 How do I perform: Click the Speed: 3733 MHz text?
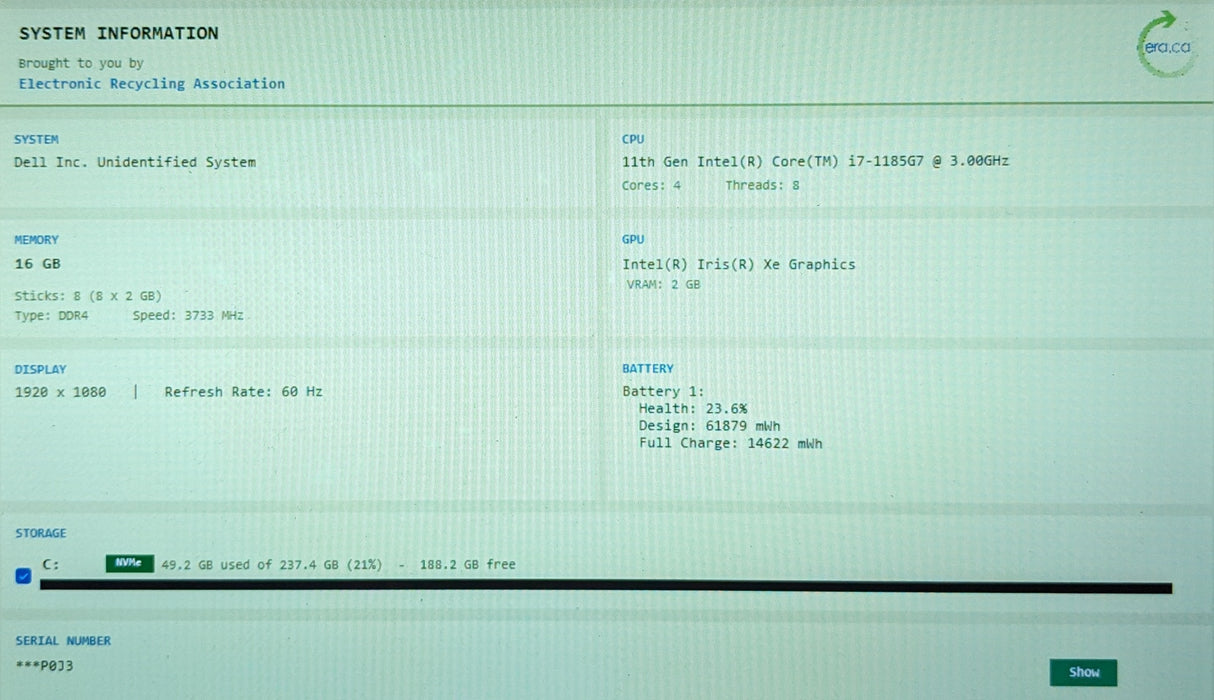click(x=188, y=316)
